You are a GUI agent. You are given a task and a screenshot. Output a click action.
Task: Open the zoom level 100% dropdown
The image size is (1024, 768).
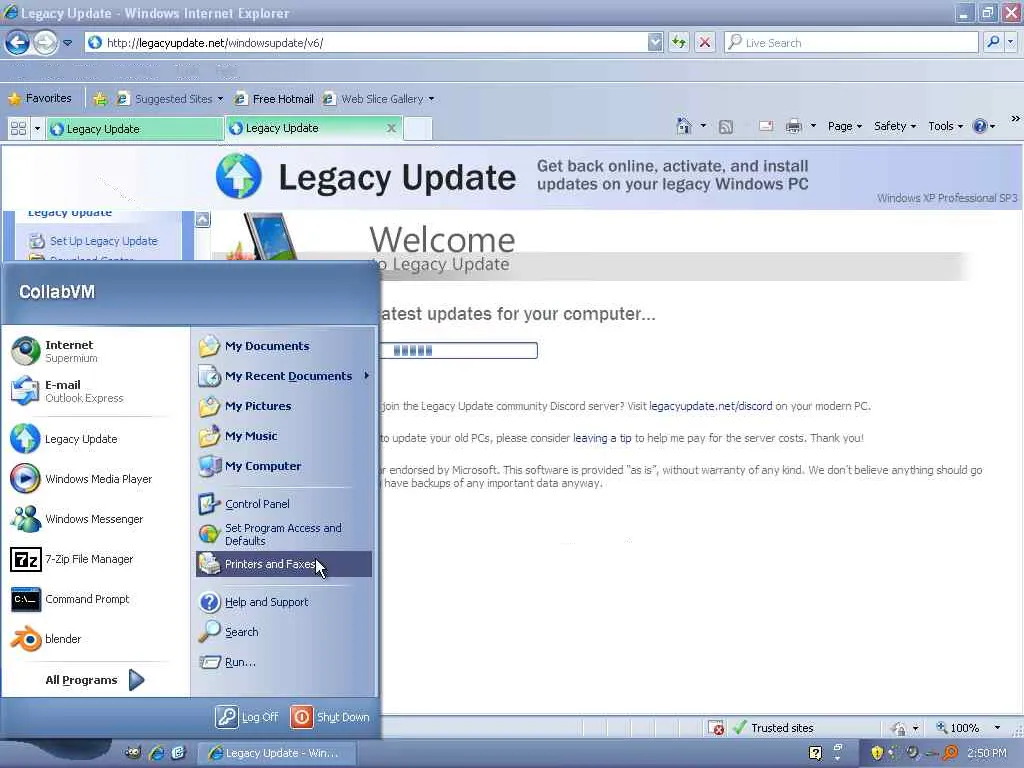point(997,728)
